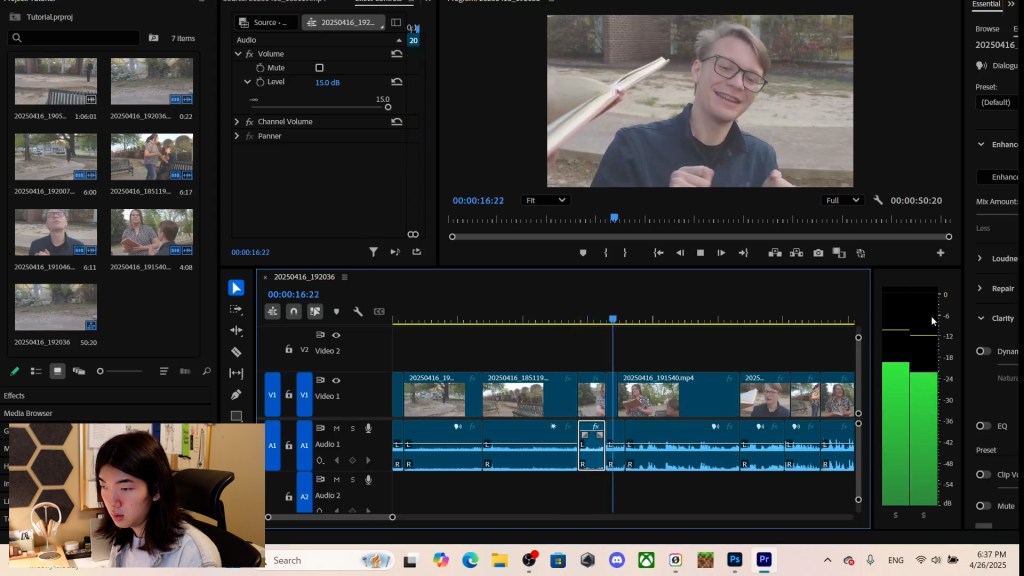Viewport: 1024px width, 576px height.
Task: Click the Export Frame camera icon
Action: (818, 253)
